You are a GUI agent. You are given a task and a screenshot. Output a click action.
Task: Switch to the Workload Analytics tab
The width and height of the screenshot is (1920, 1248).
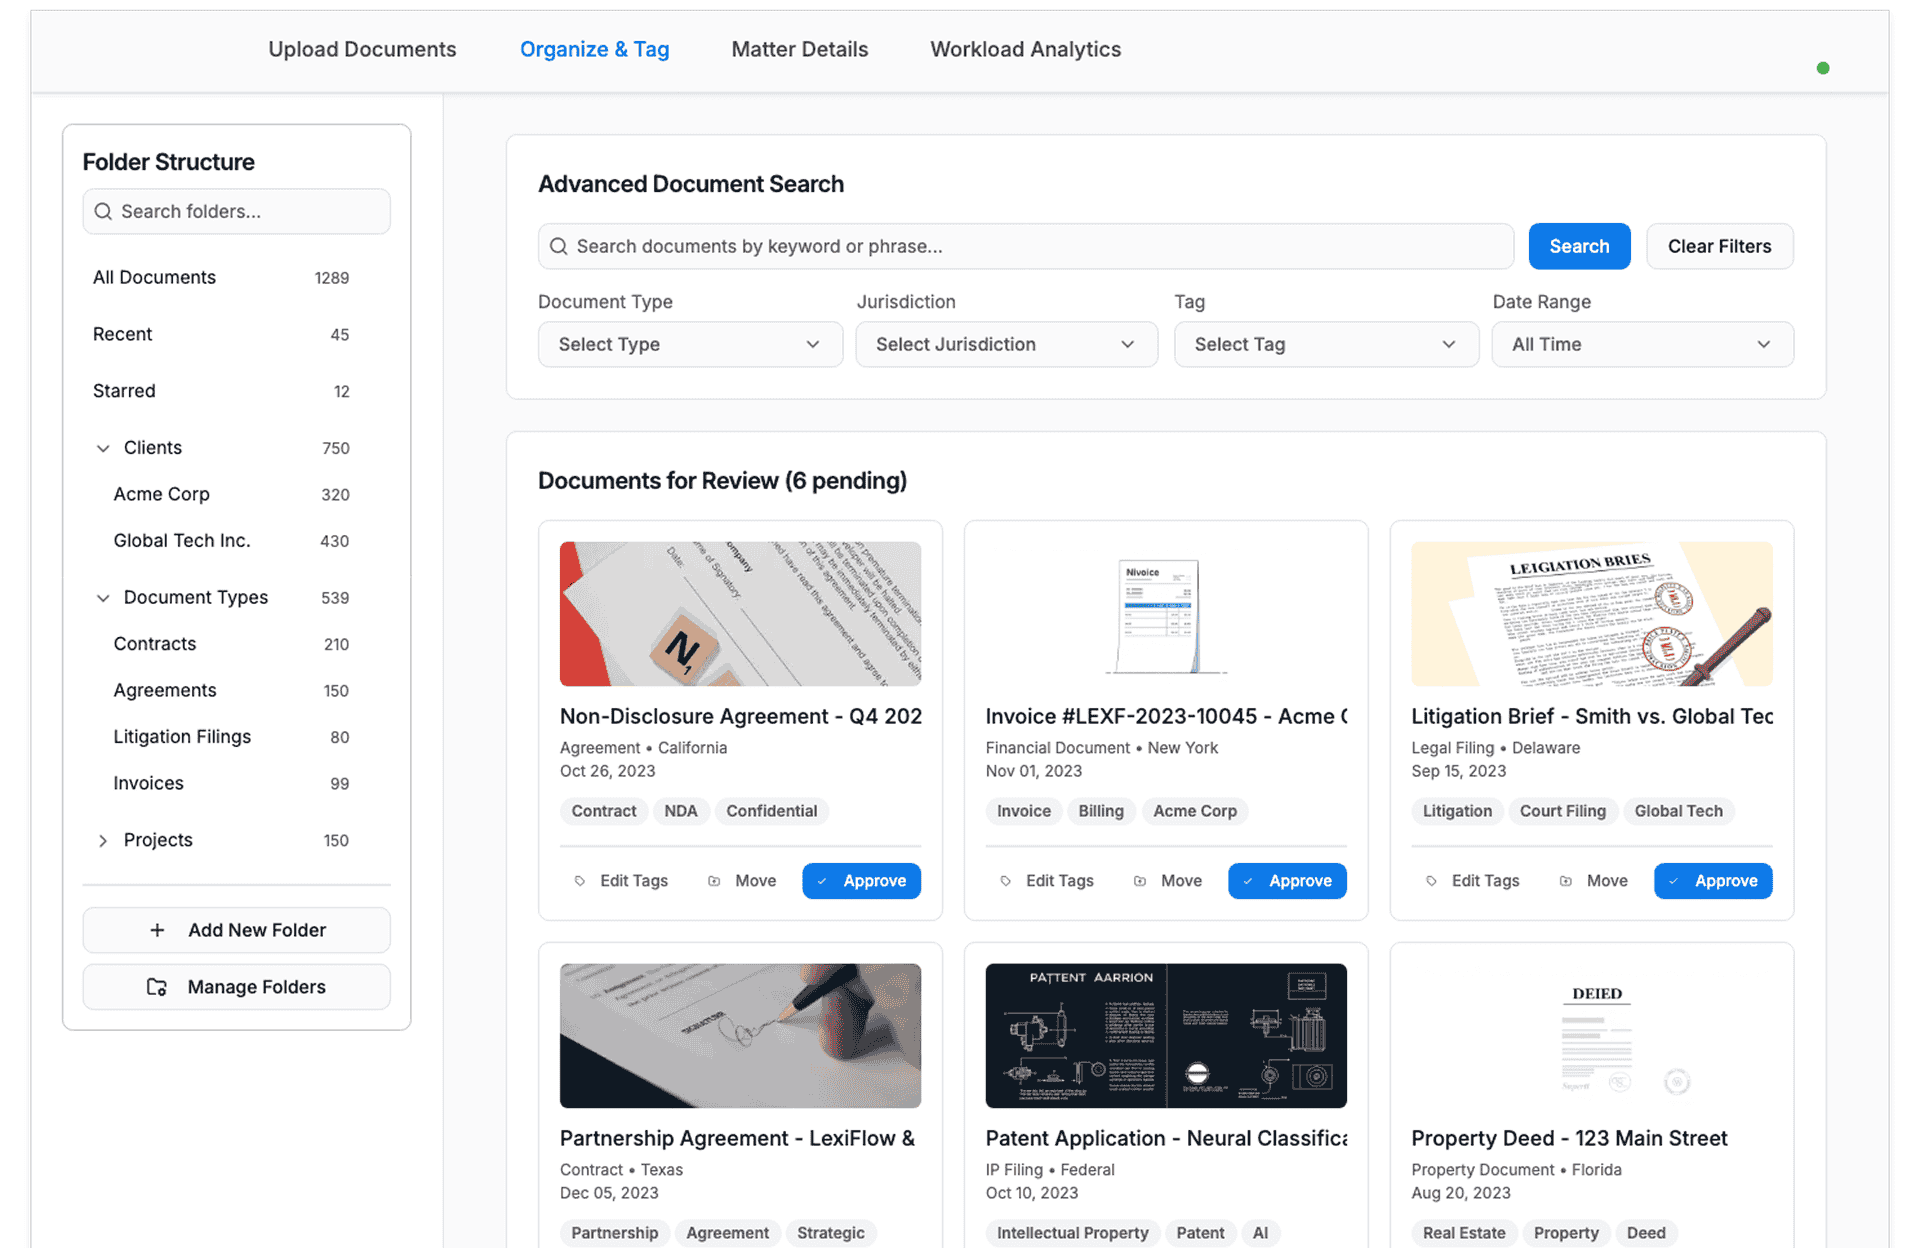tap(1025, 49)
